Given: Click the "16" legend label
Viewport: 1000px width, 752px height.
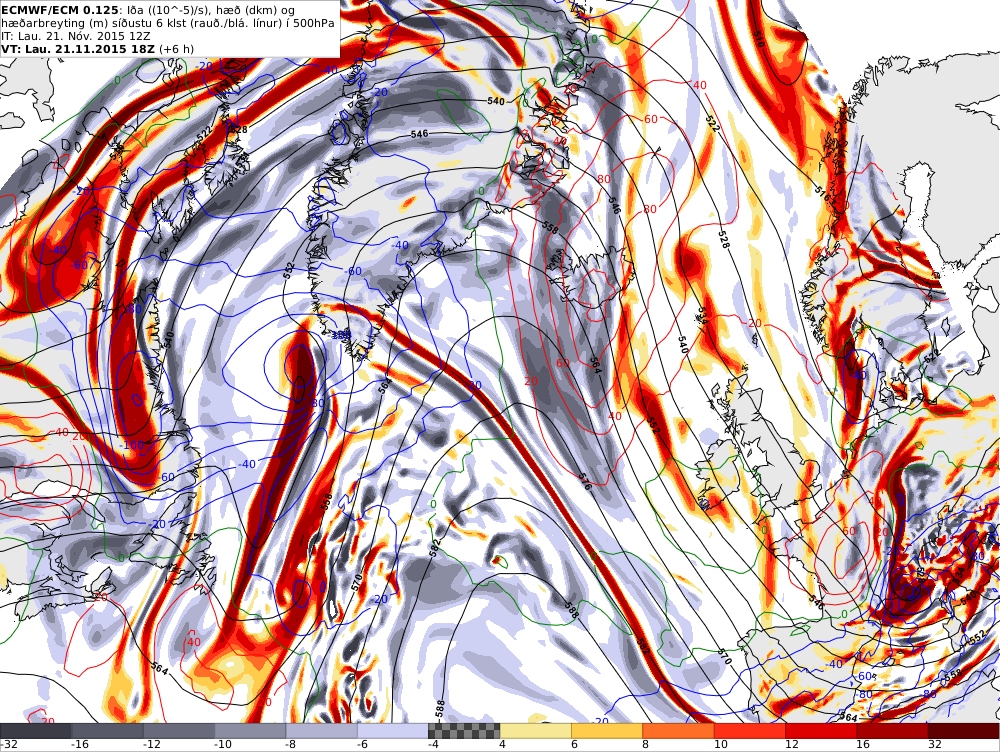Looking at the screenshot, I should coord(864,745).
